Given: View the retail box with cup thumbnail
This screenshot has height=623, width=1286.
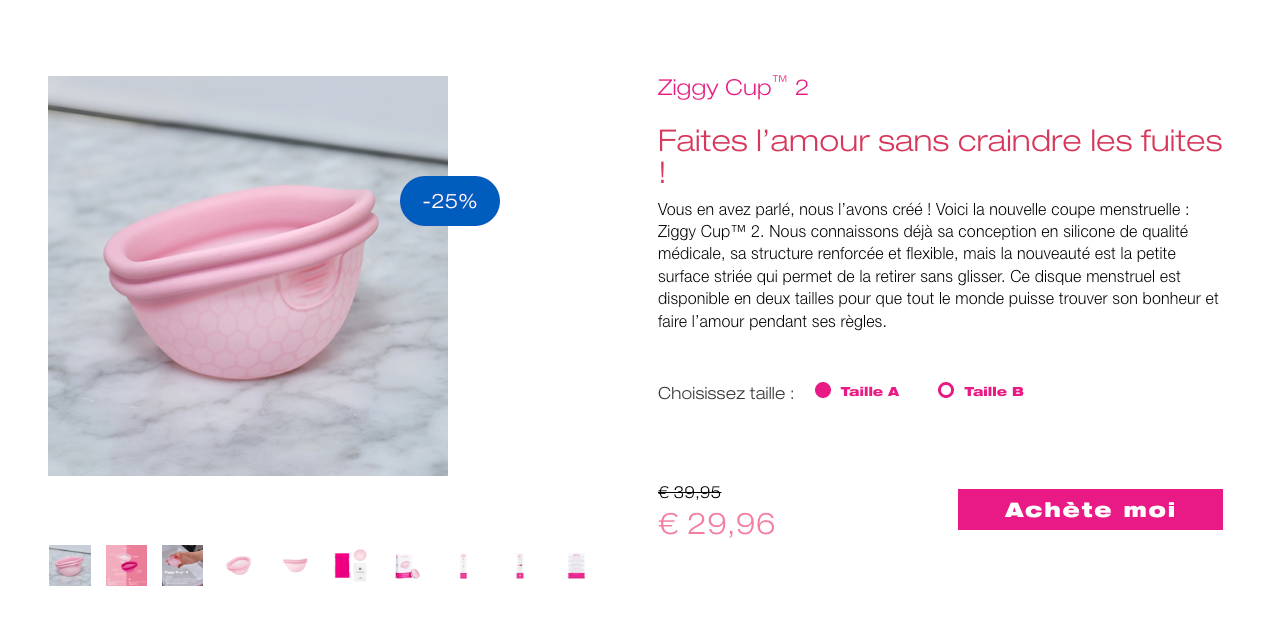Looking at the screenshot, I should [x=407, y=565].
